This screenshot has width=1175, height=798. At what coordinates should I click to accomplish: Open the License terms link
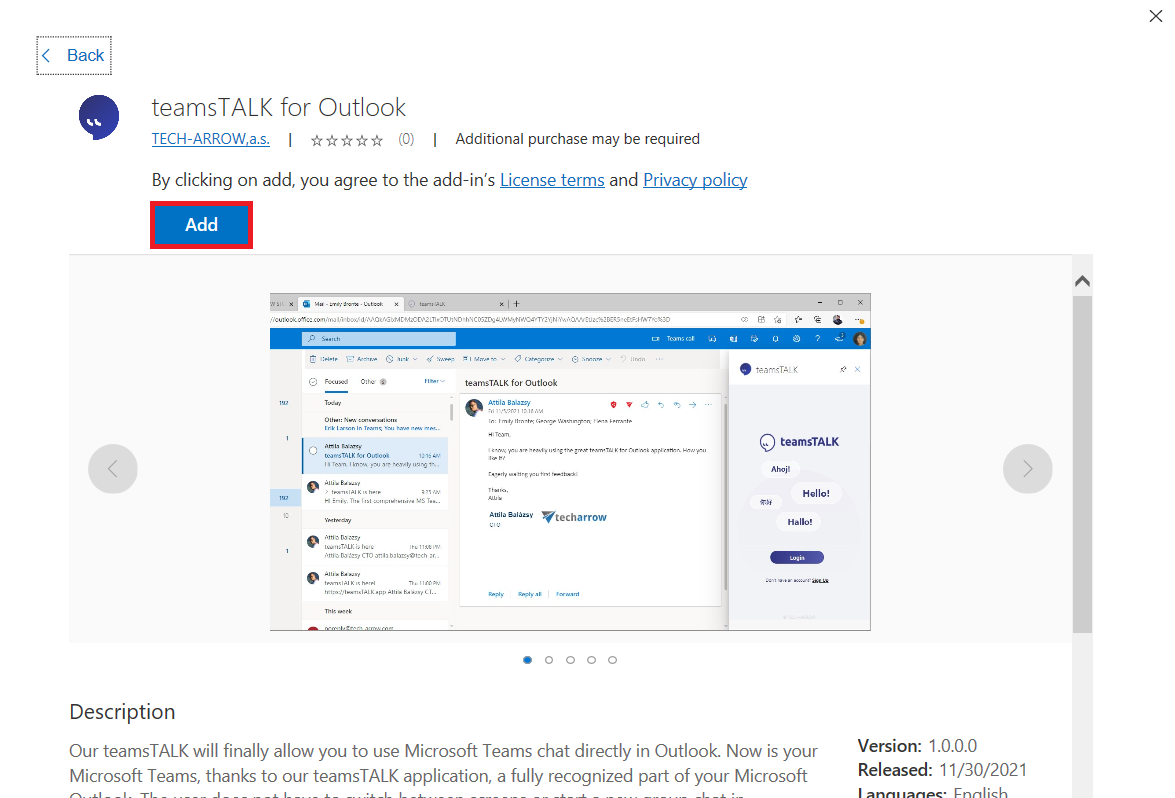point(551,180)
